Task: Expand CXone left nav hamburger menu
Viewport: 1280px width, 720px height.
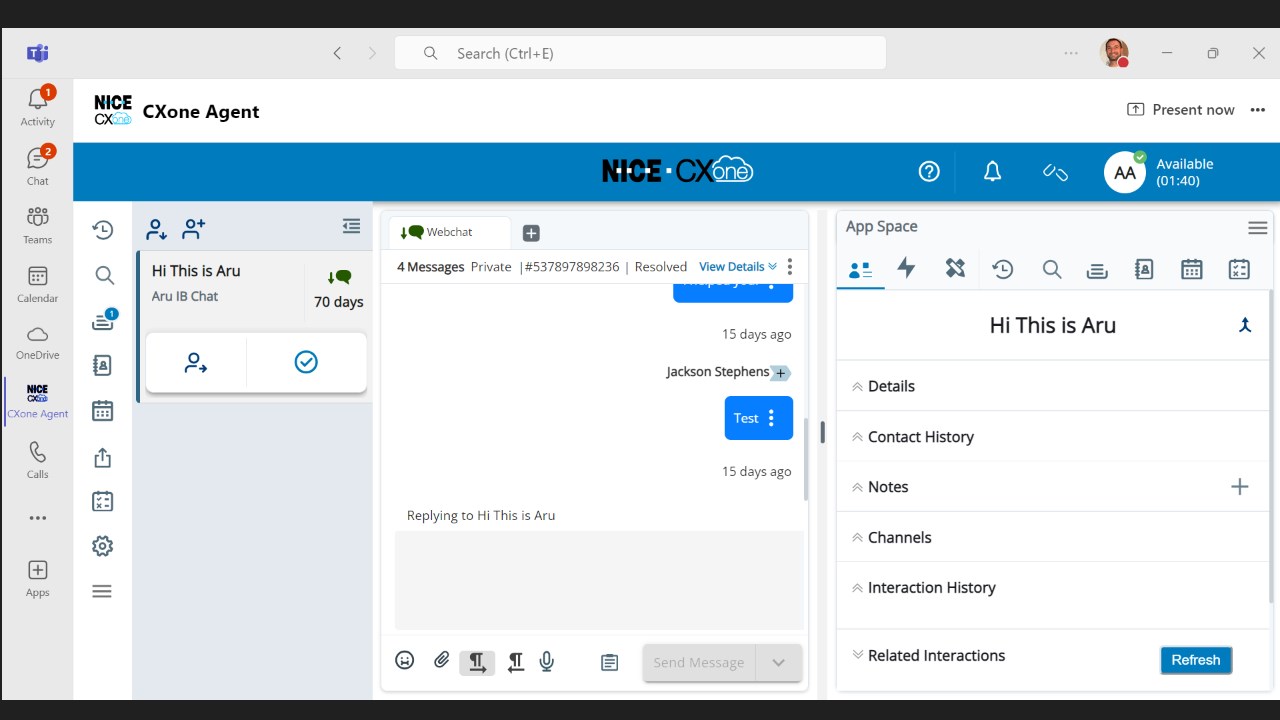Action: point(102,591)
